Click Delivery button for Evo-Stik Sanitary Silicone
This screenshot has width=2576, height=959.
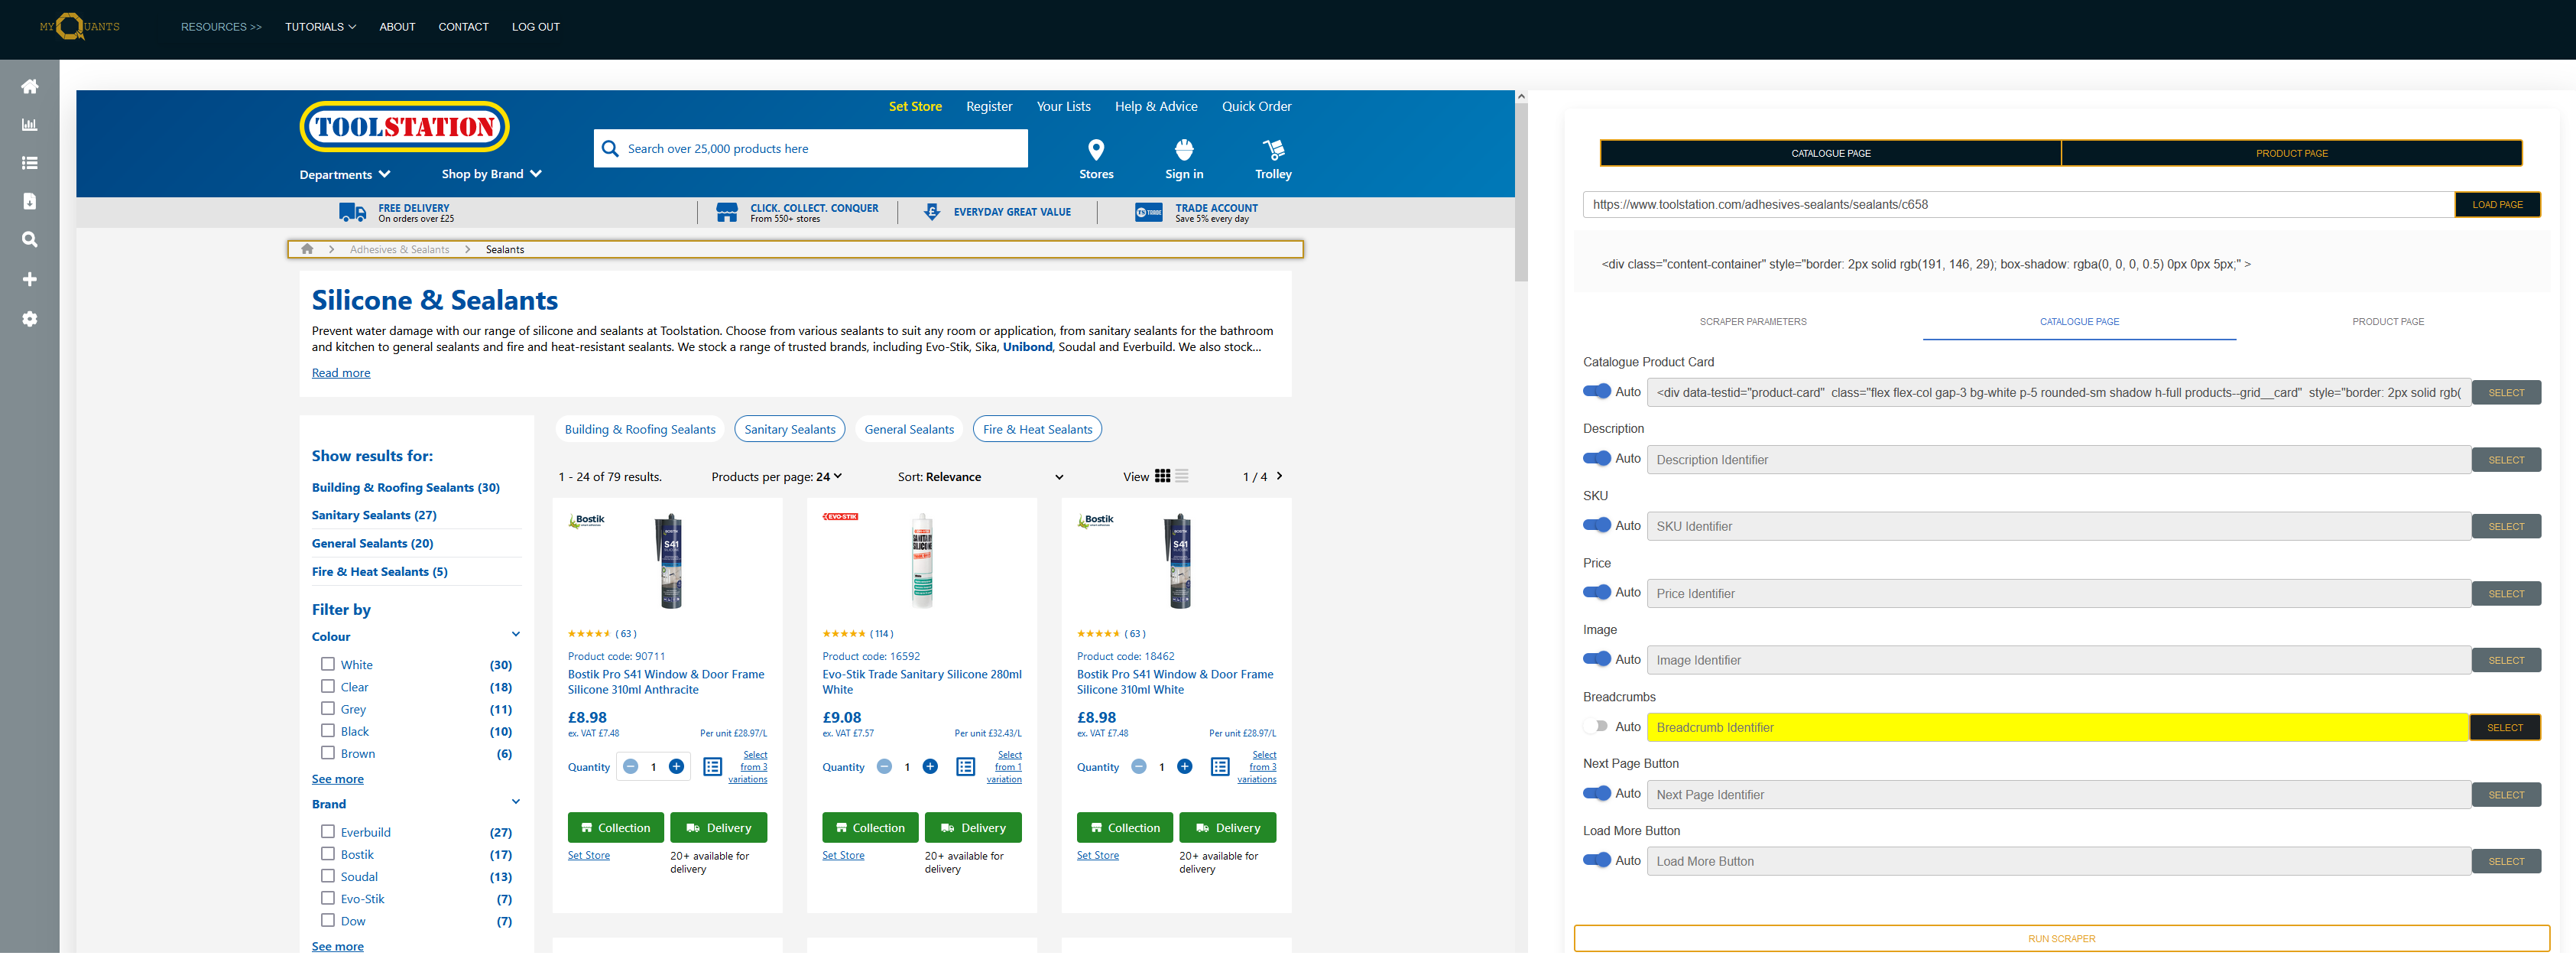tap(972, 829)
